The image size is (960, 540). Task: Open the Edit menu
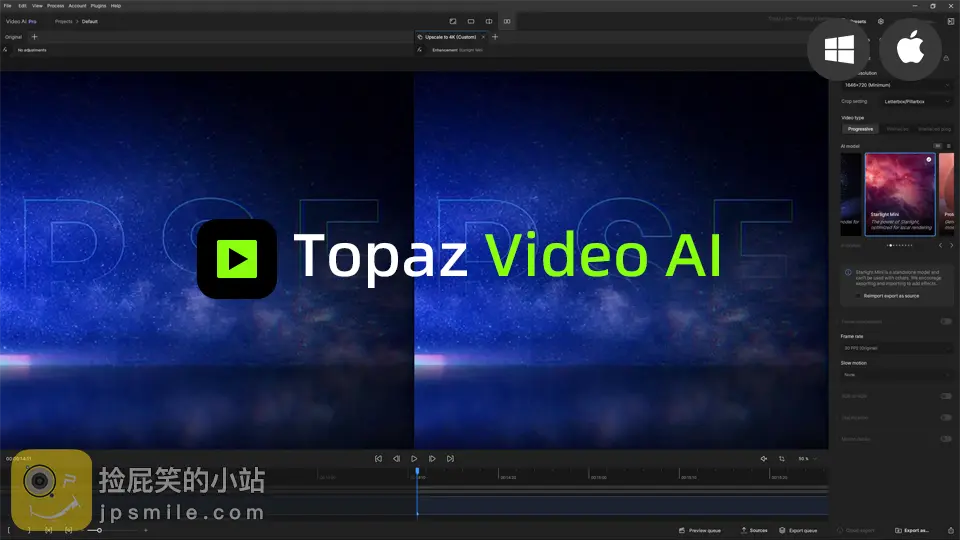(x=22, y=6)
